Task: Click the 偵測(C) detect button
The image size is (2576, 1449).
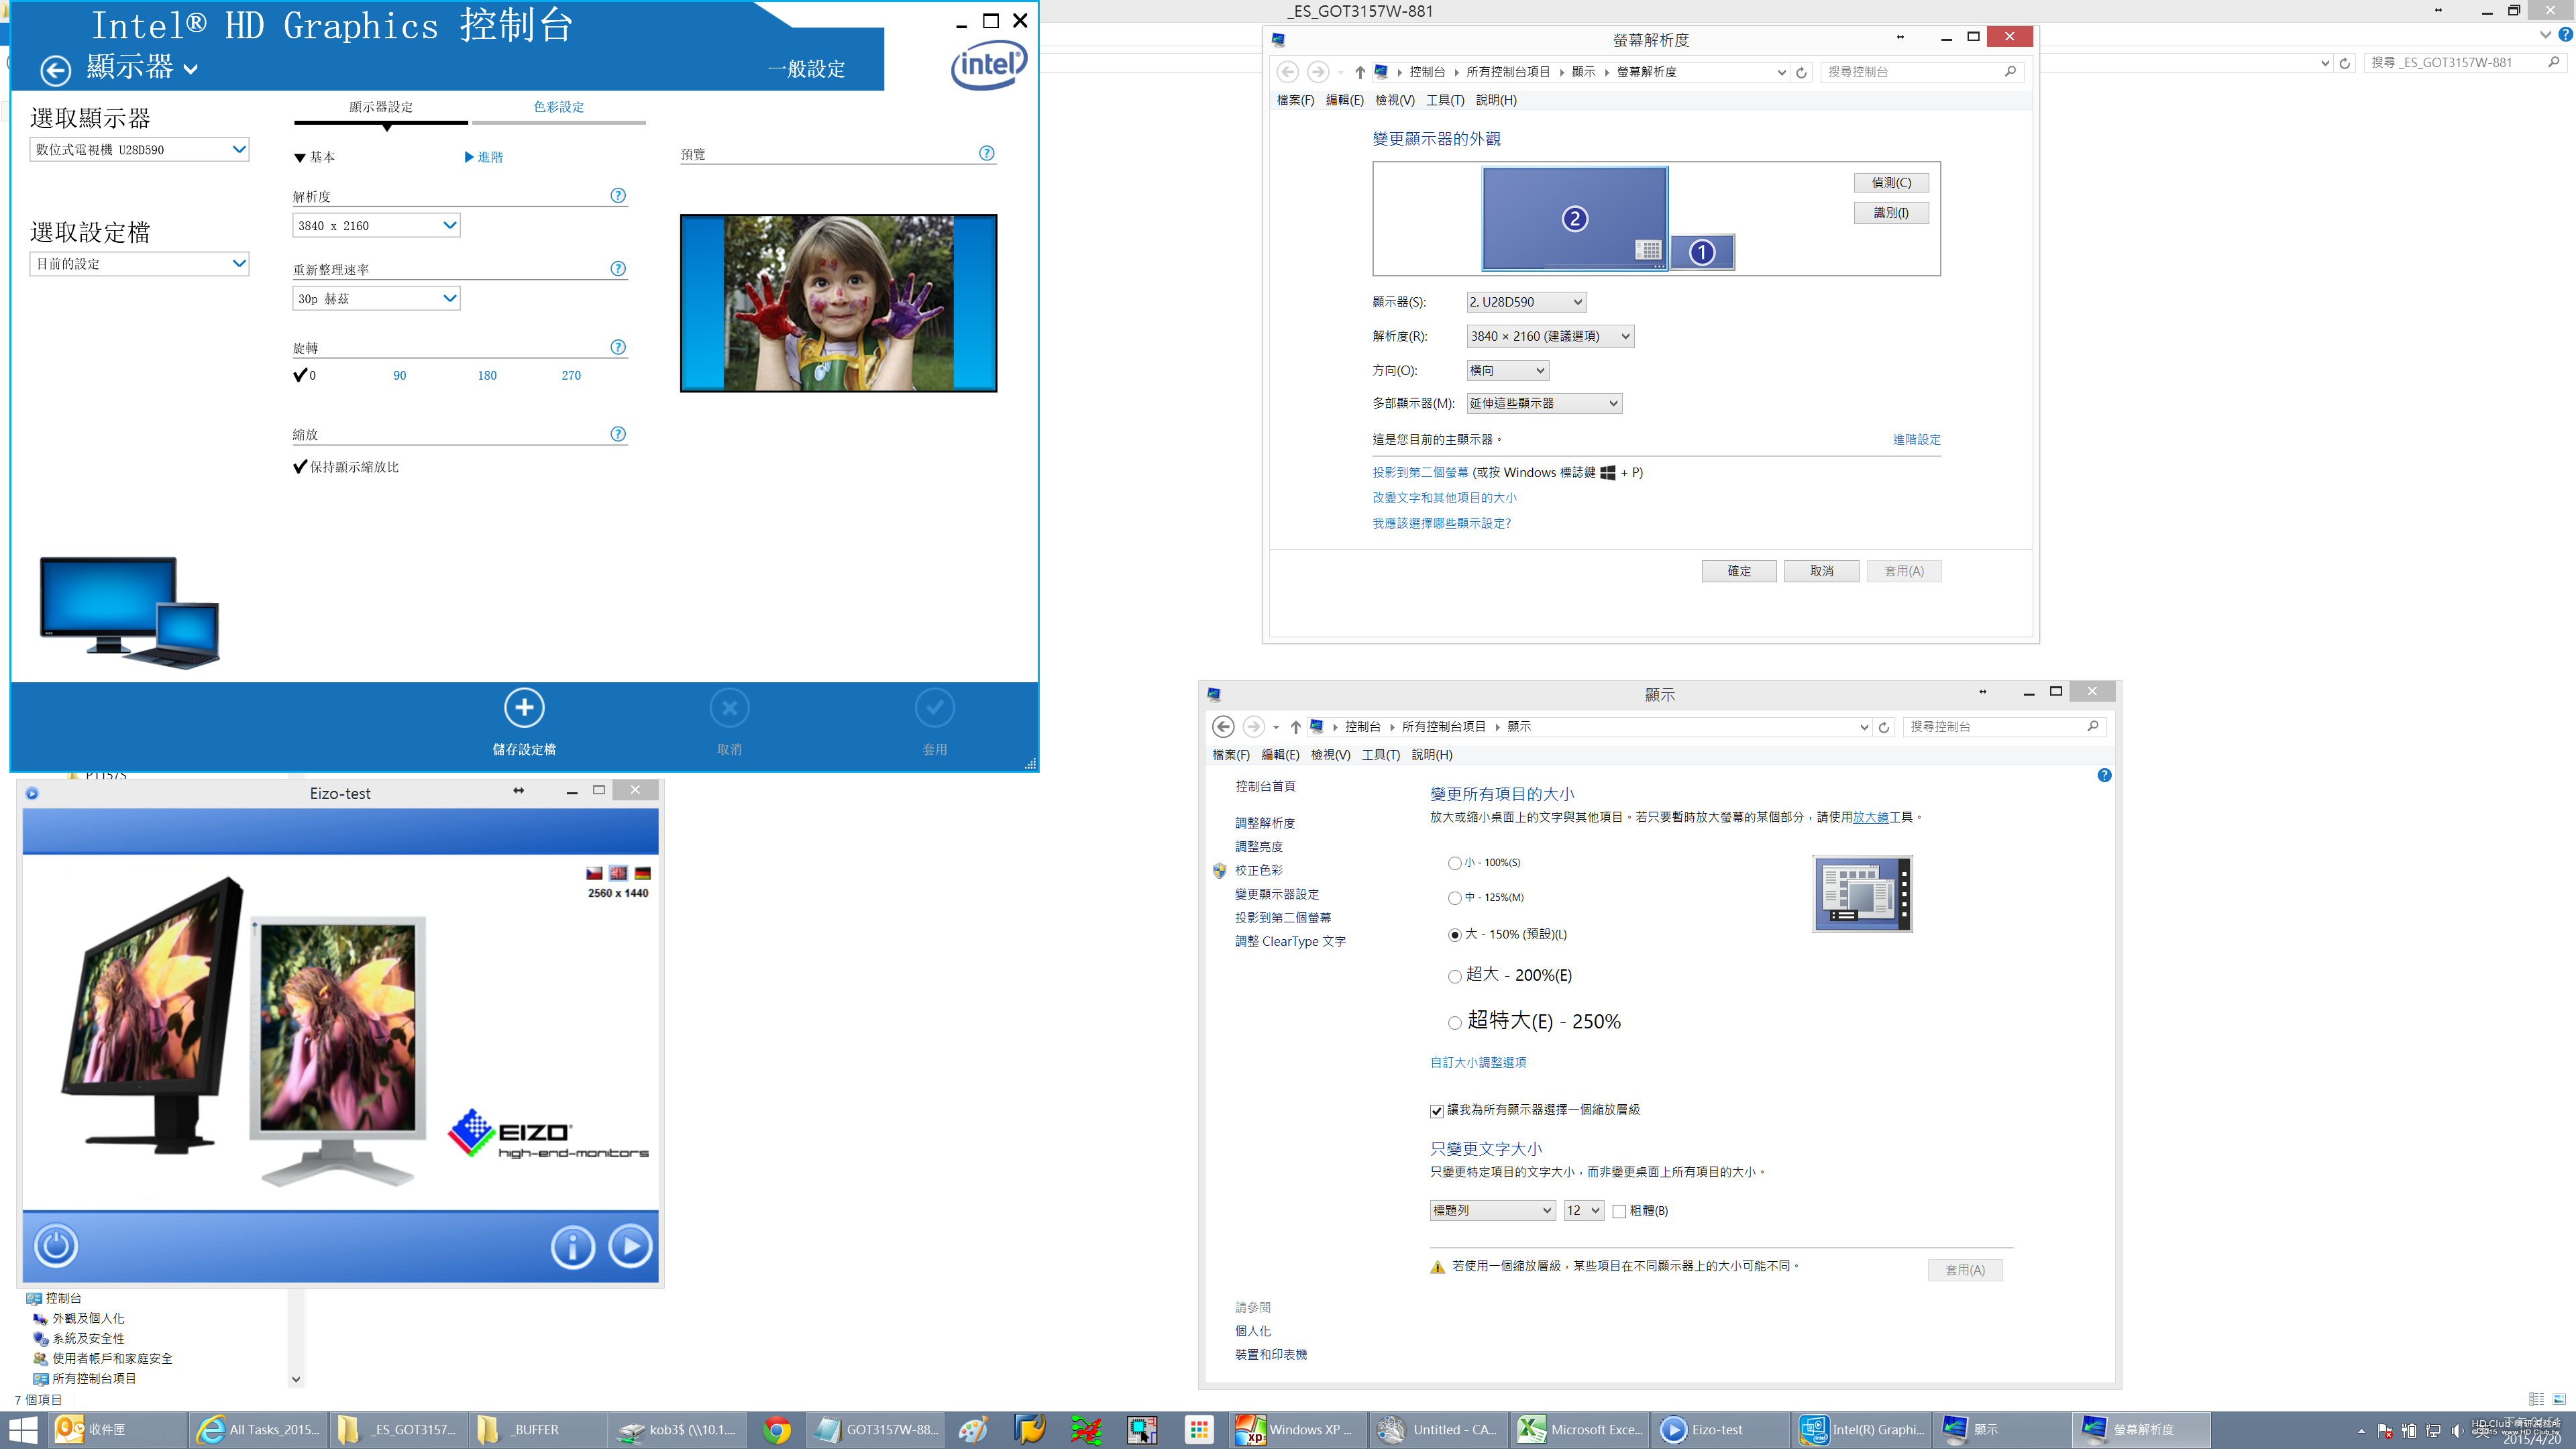Action: (x=1890, y=183)
